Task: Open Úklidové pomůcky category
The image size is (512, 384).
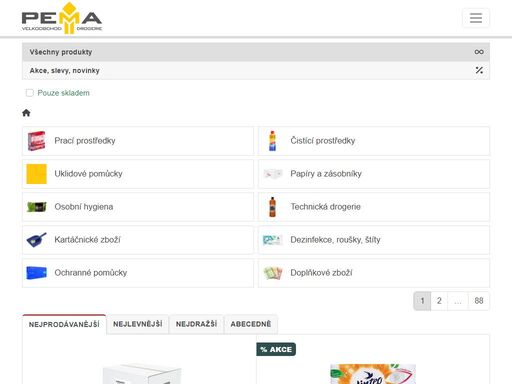Action: click(x=138, y=174)
